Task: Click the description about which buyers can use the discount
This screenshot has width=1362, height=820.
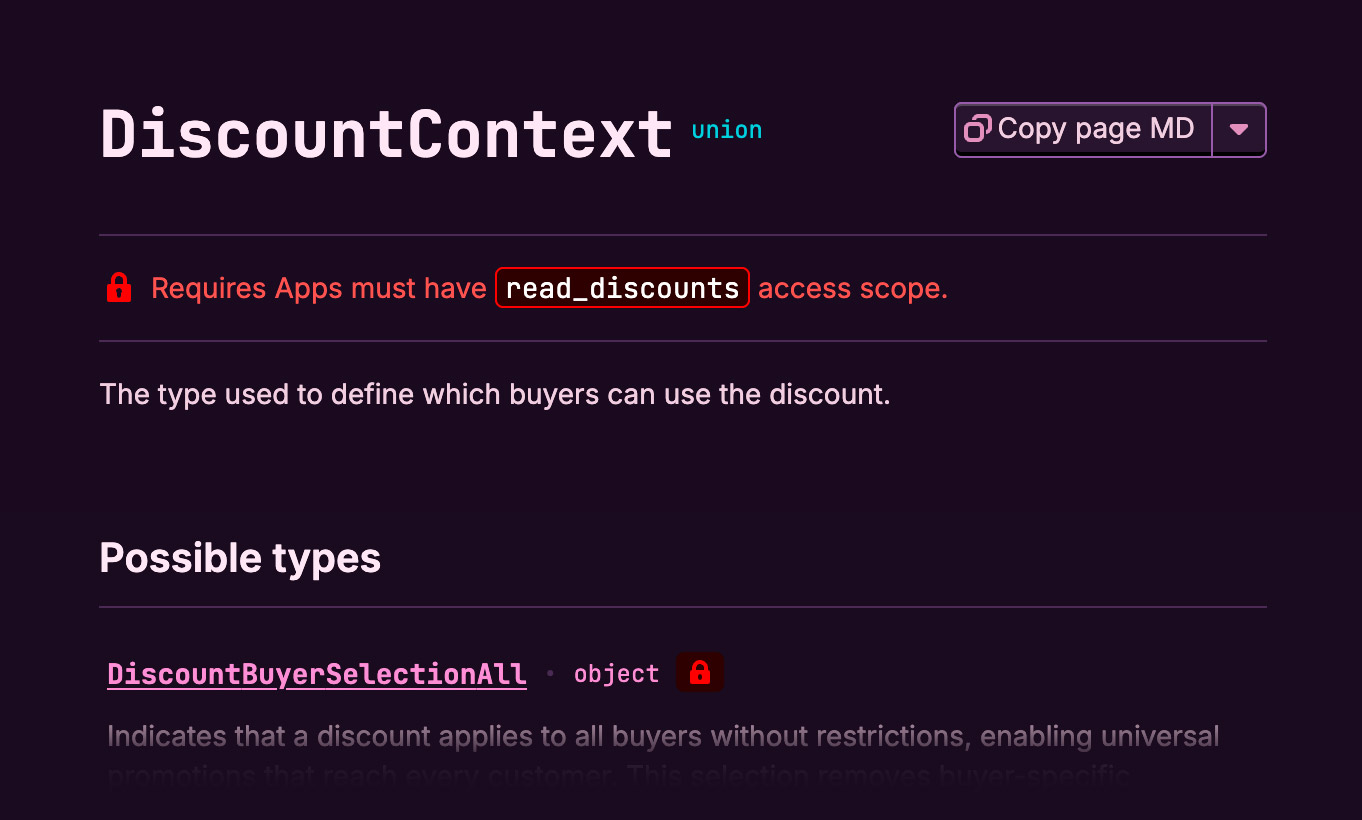Action: coord(495,394)
